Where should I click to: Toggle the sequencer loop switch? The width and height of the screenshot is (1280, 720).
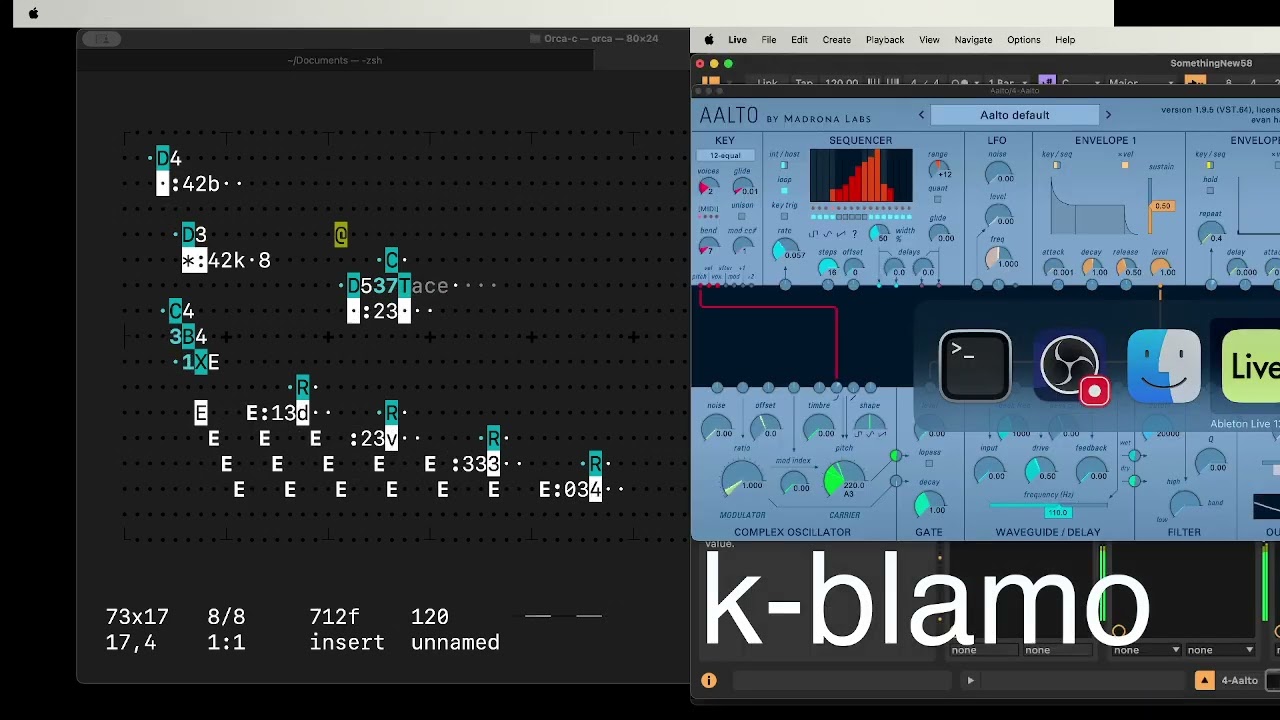tap(784, 190)
